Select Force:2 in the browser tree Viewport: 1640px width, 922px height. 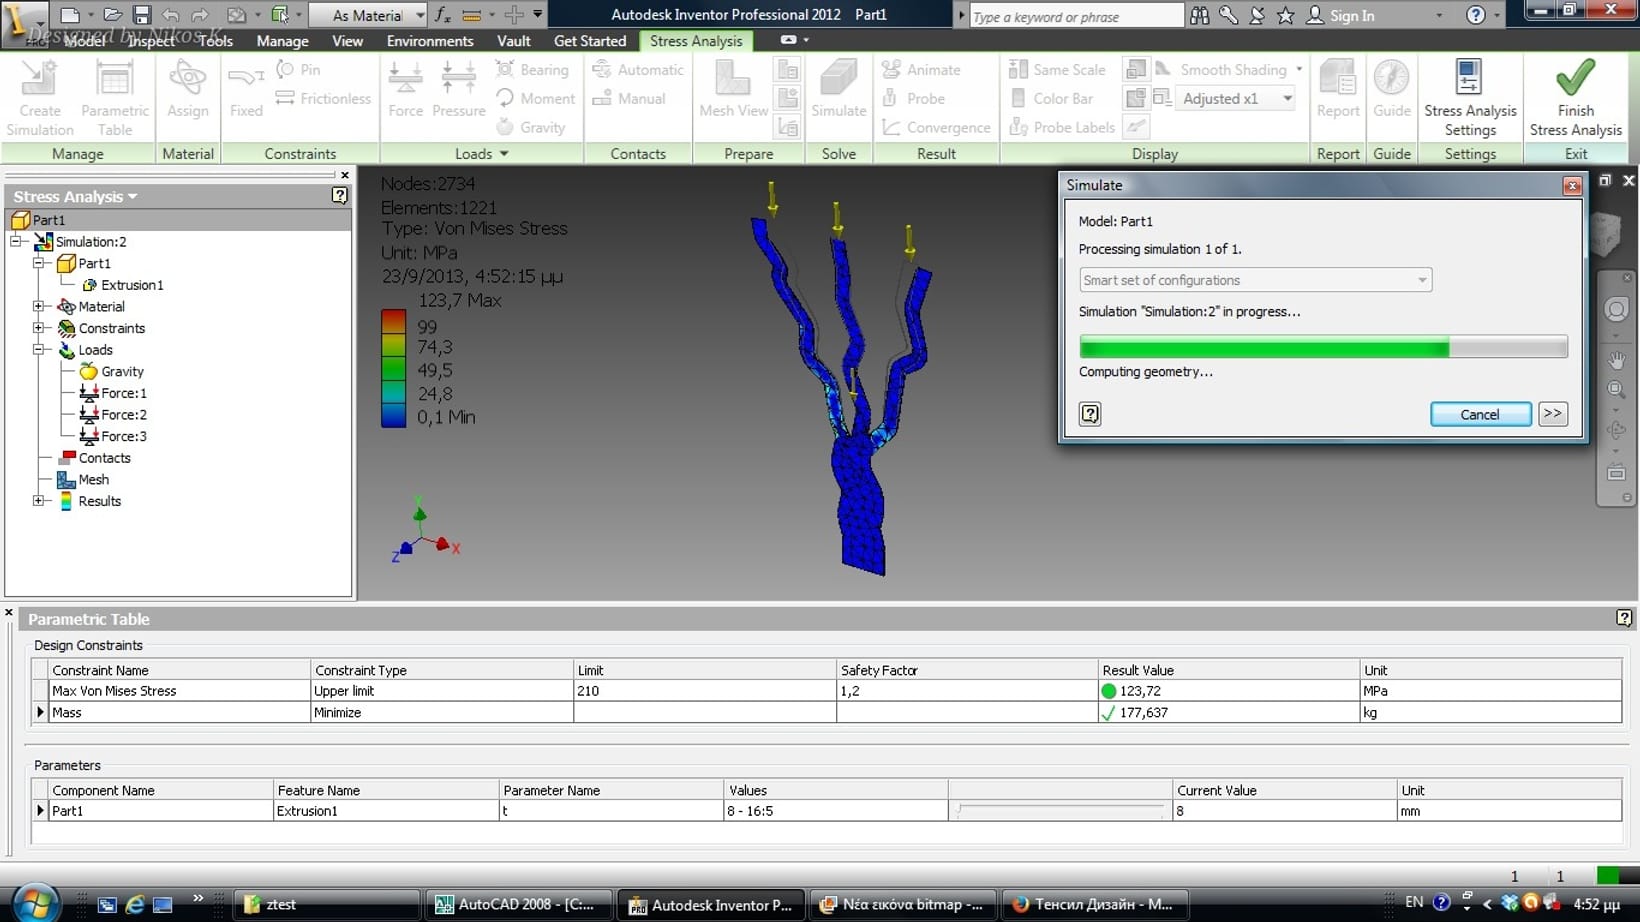click(x=123, y=415)
